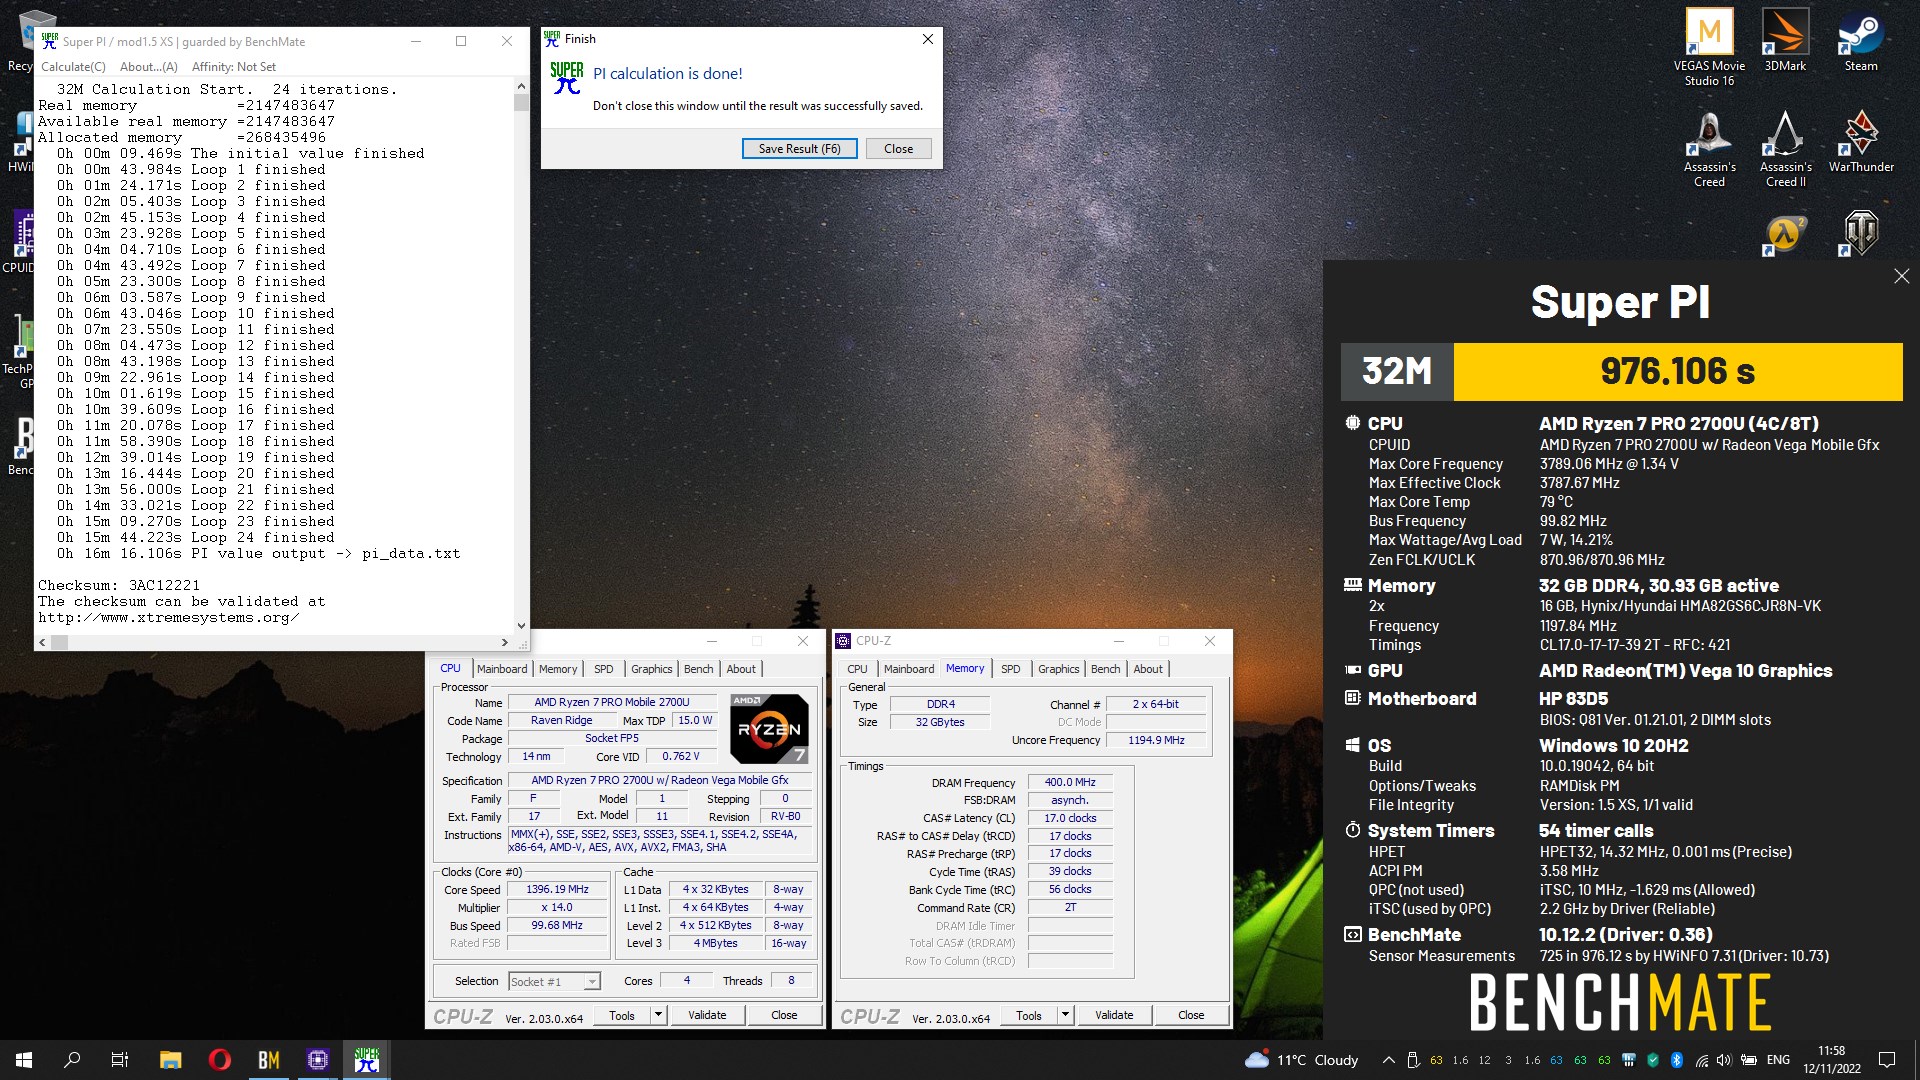This screenshot has width=1920, height=1080.
Task: Open the About...(A) menu in Super PI
Action: pyautogui.click(x=148, y=67)
